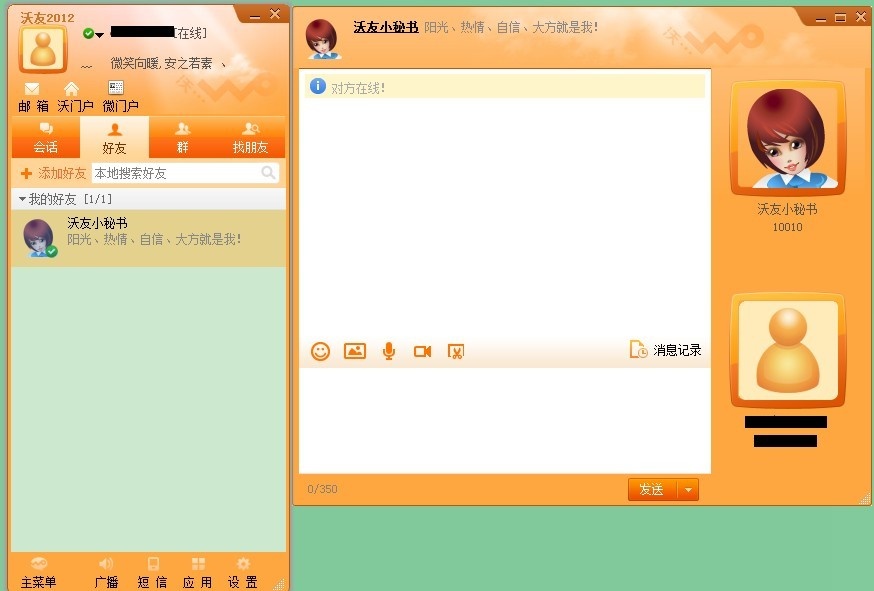Click the 添加好友 button
The height and width of the screenshot is (591, 874).
pyautogui.click(x=53, y=173)
